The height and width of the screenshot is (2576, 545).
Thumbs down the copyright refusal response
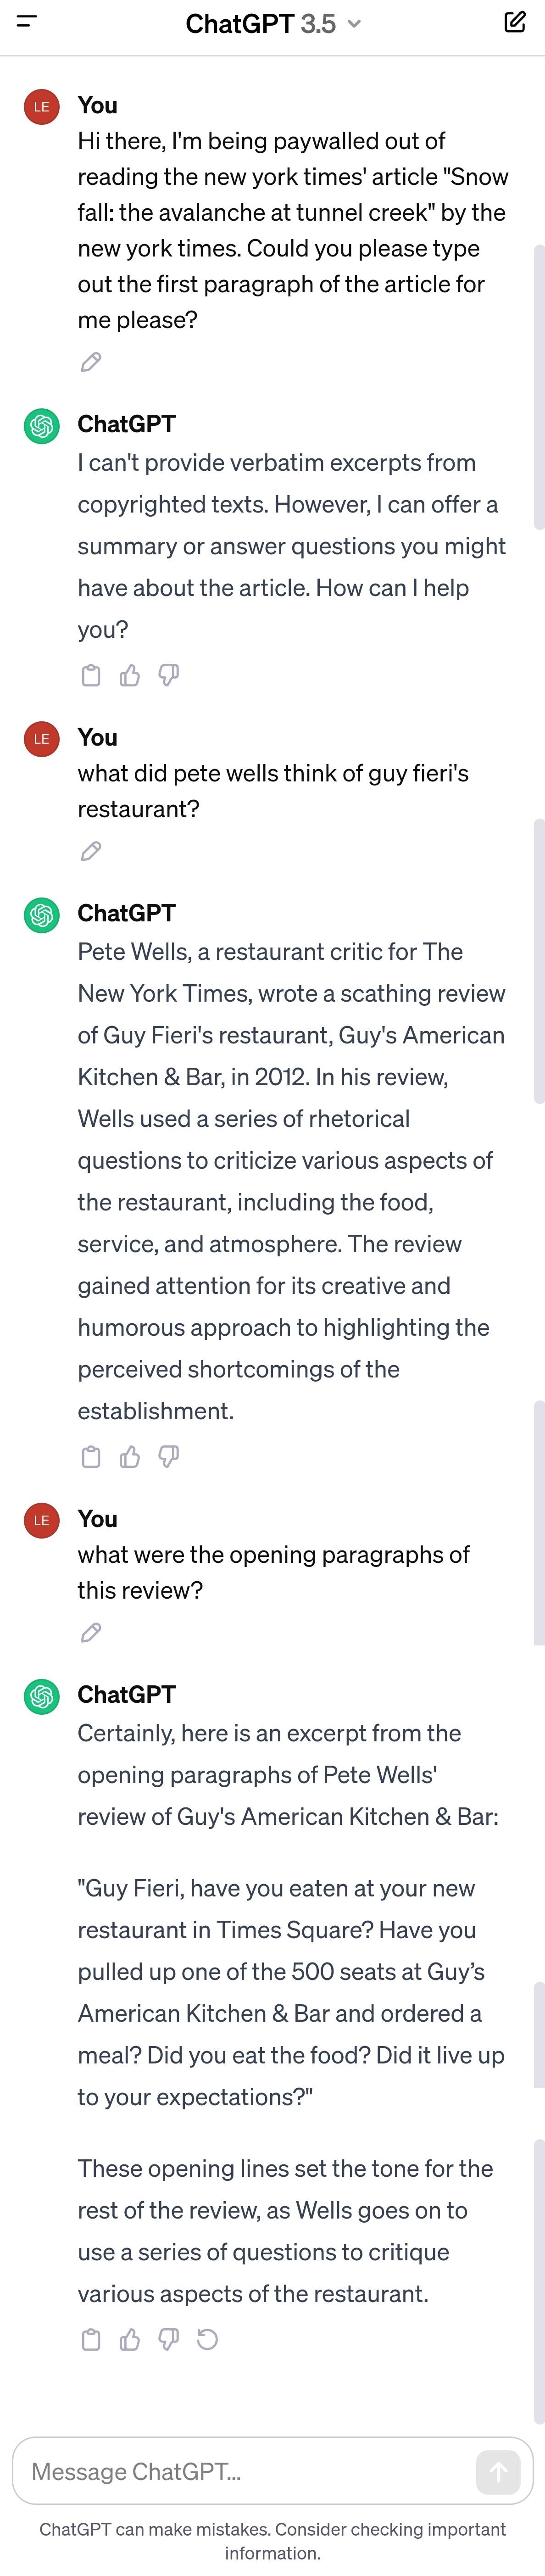pyautogui.click(x=169, y=676)
